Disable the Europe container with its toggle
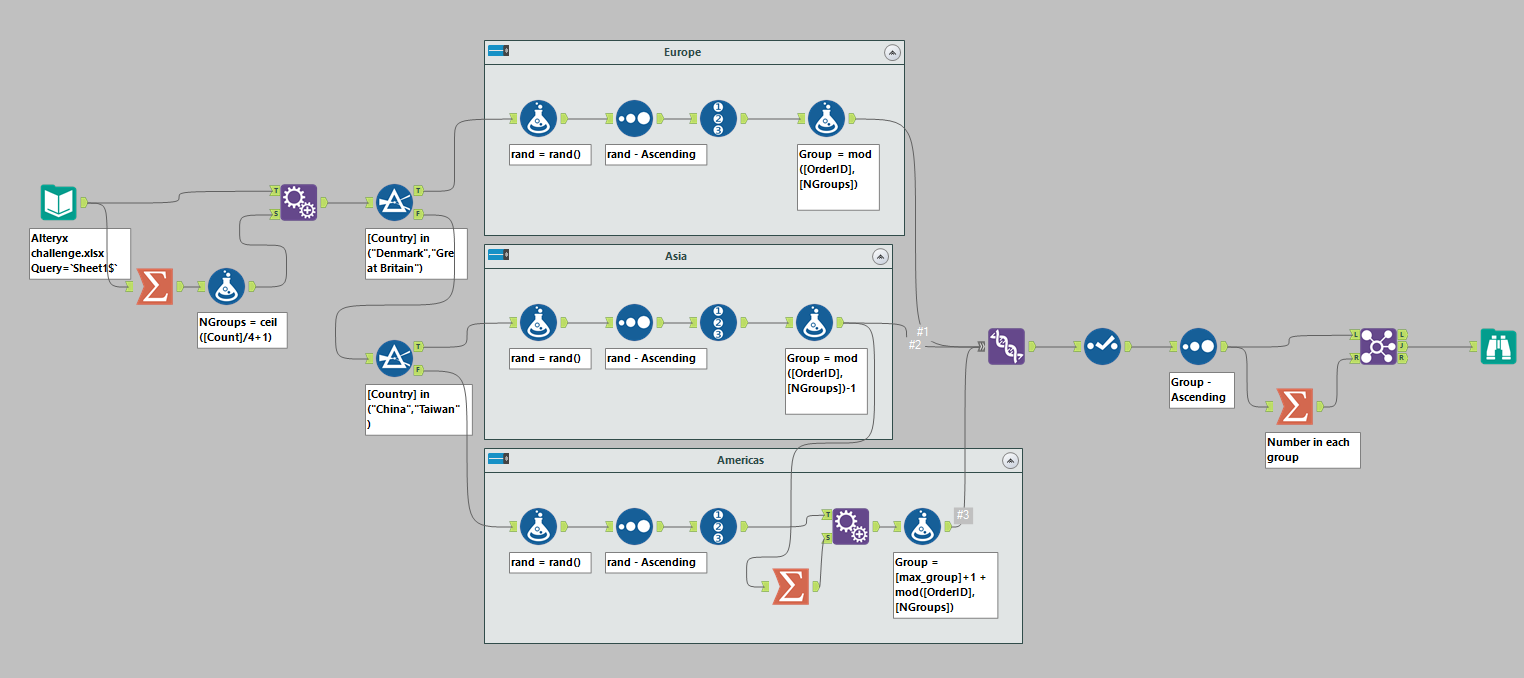1524x678 pixels. [496, 51]
